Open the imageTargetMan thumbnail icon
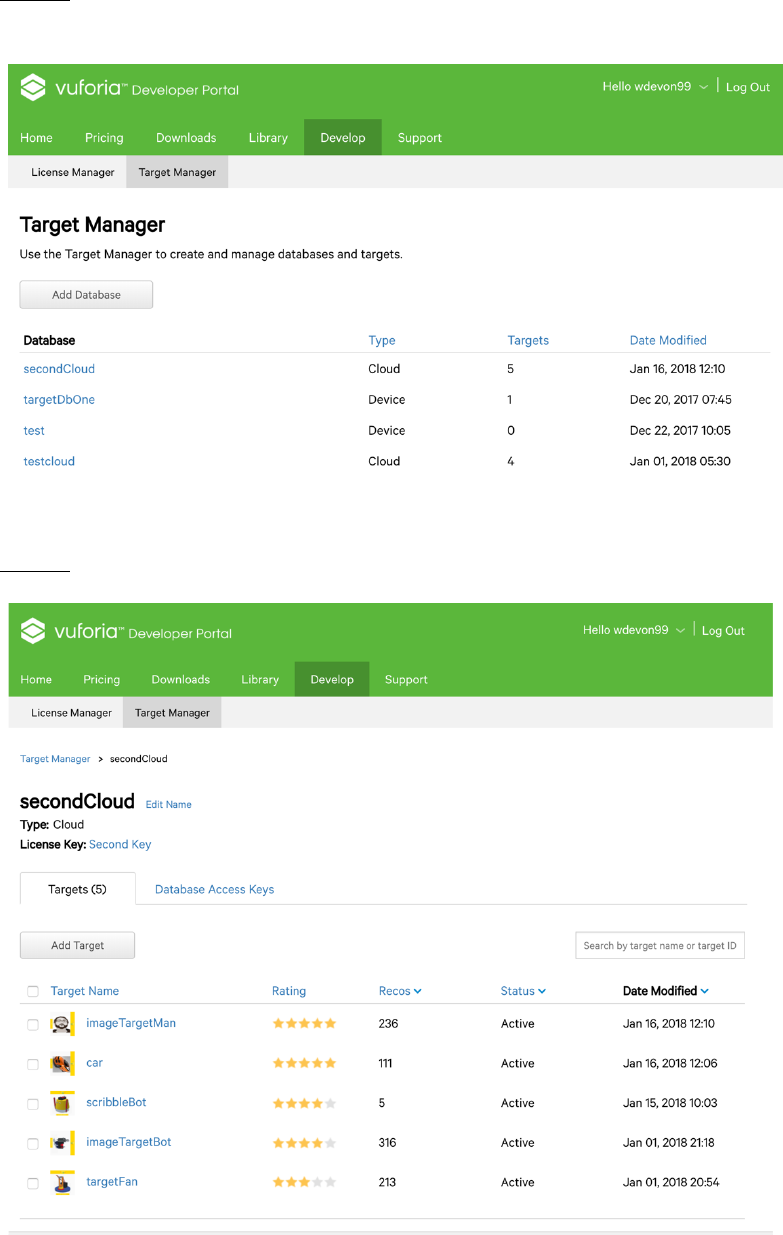This screenshot has height=1235, width=783. click(62, 1024)
